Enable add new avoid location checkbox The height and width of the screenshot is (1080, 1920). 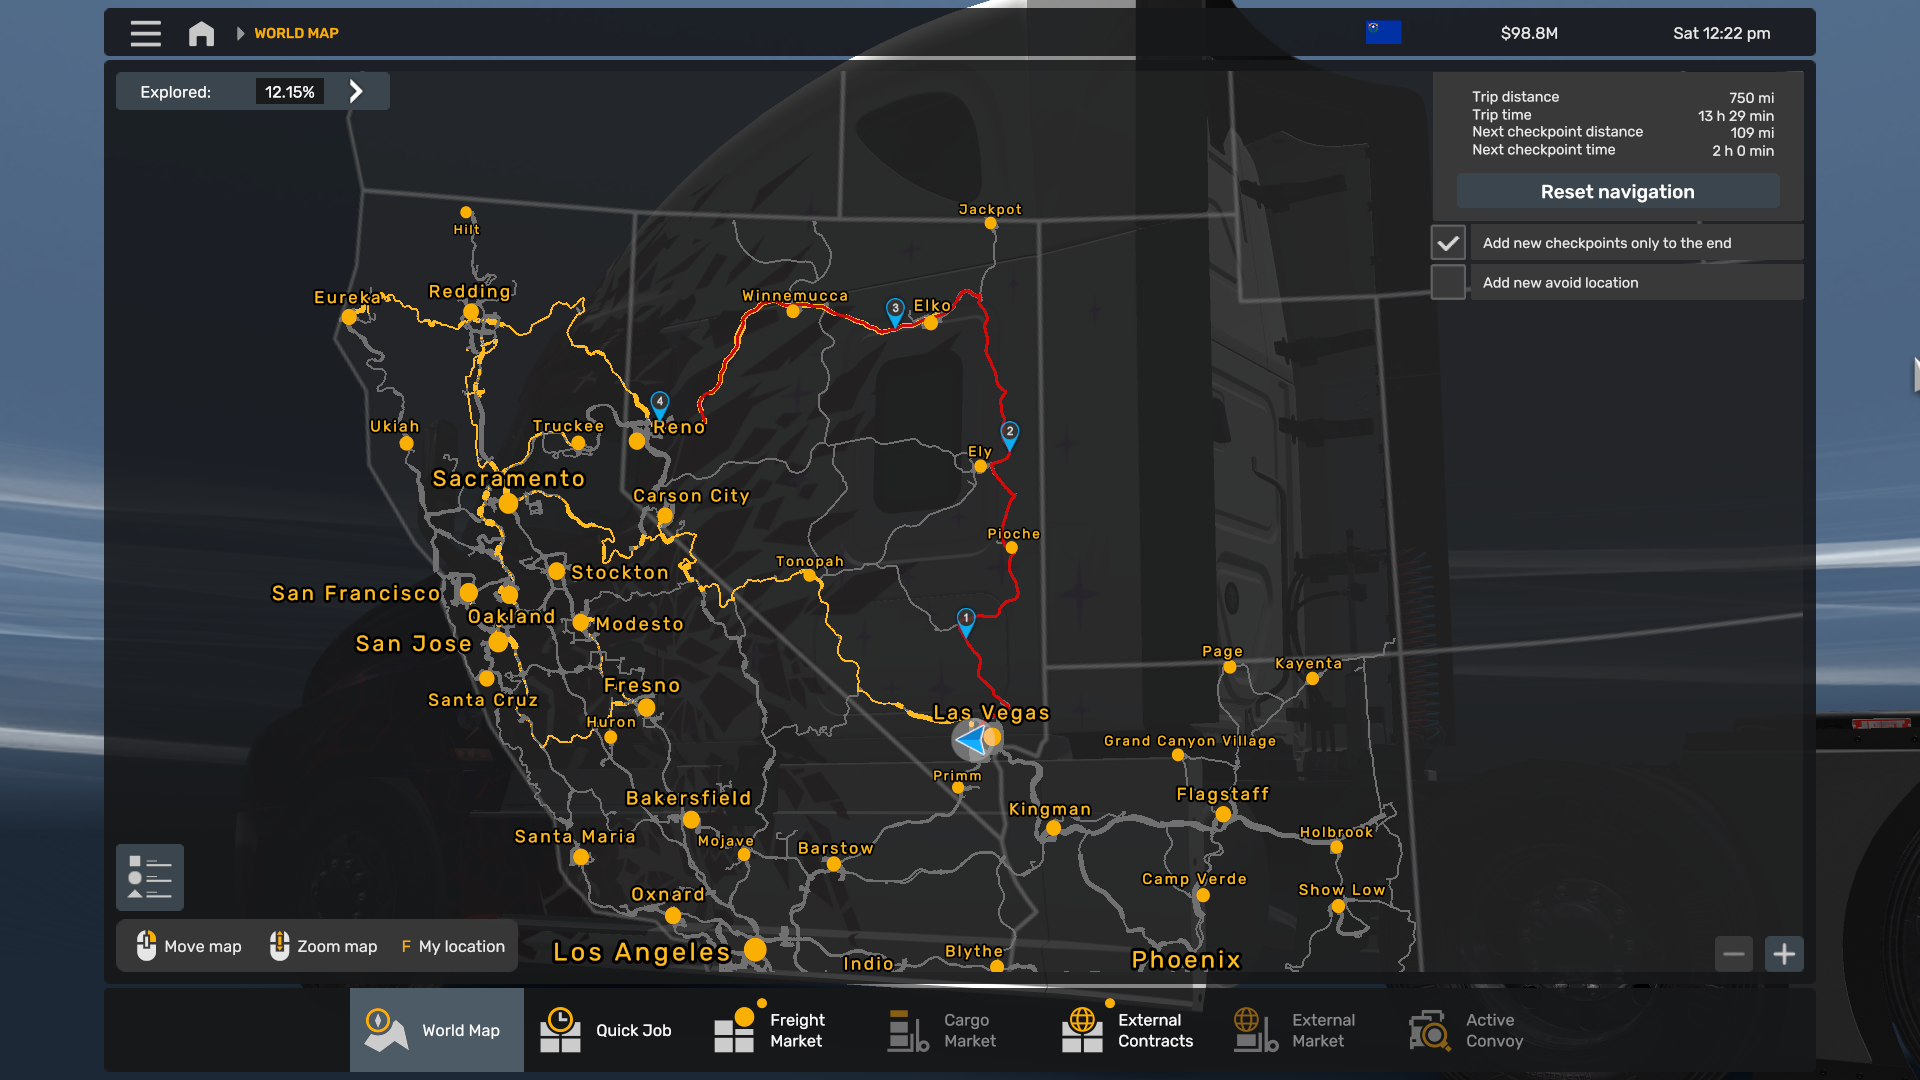[1448, 283]
